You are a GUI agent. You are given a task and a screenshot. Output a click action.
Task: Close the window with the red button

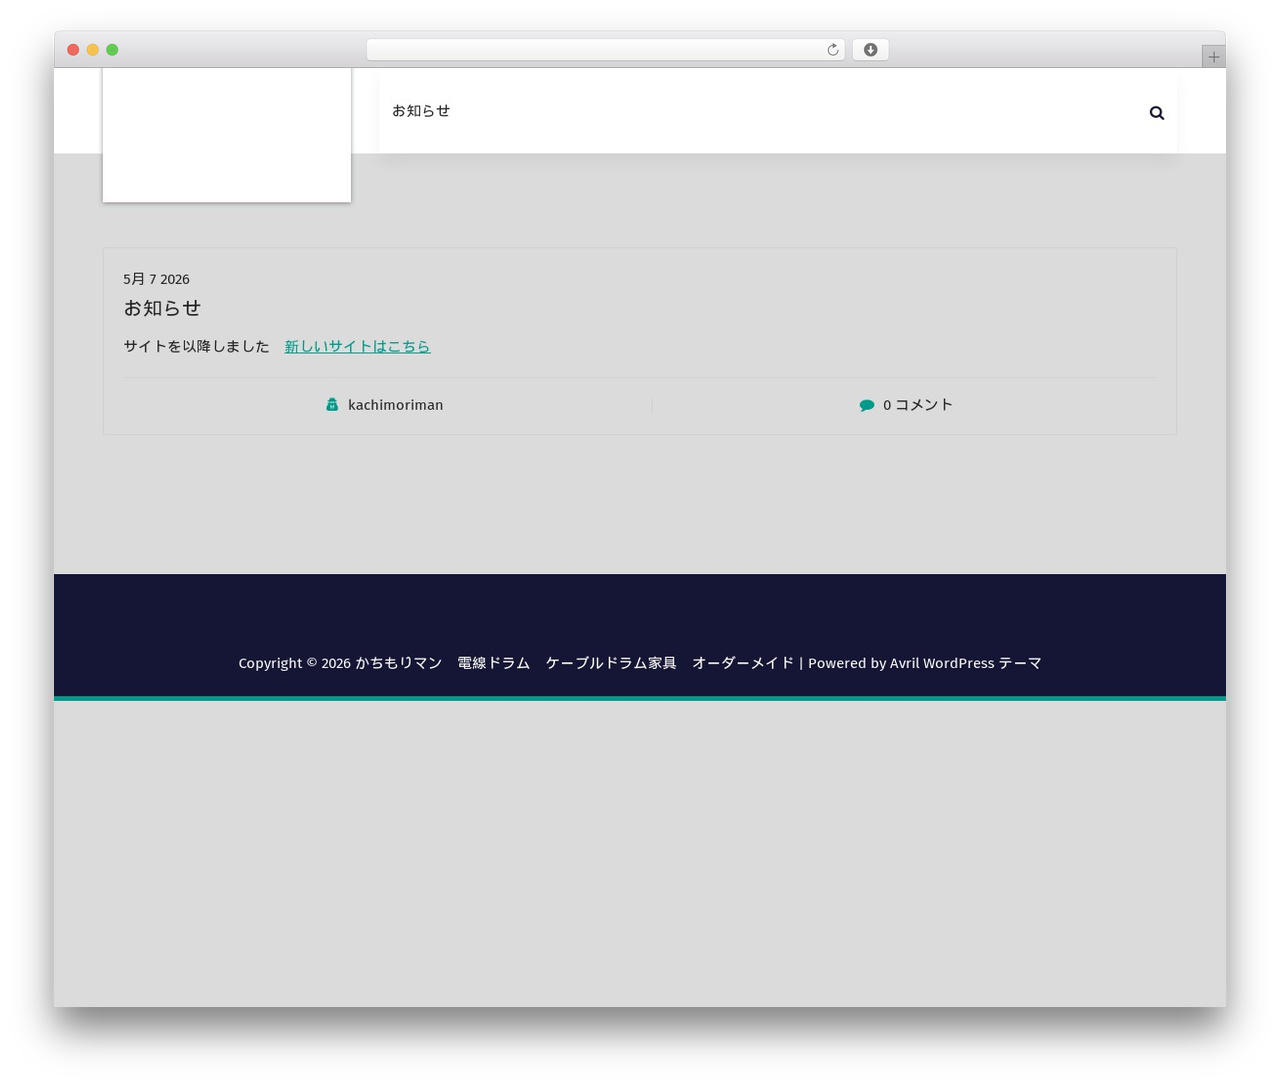point(73,50)
